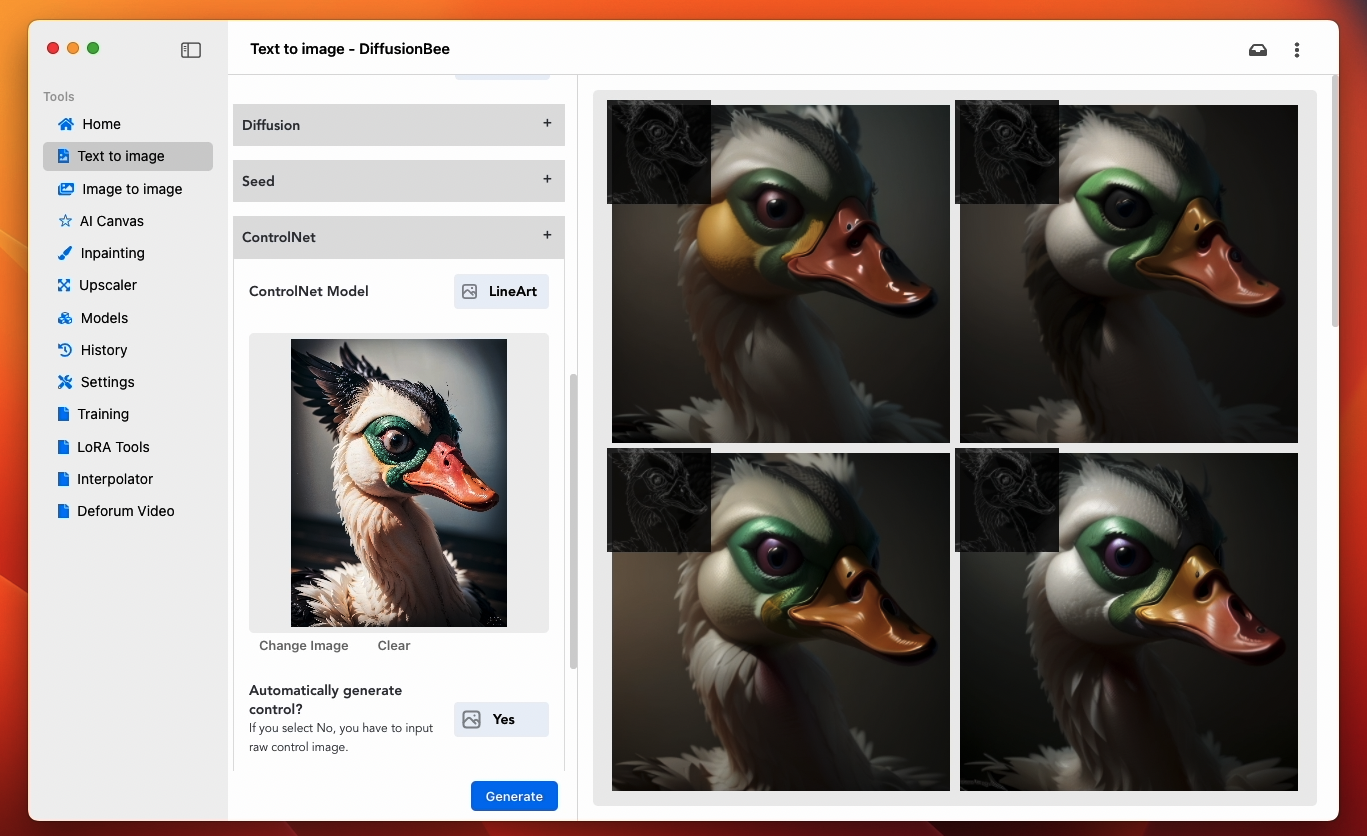Select the Inpainting brush icon

[x=66, y=253]
